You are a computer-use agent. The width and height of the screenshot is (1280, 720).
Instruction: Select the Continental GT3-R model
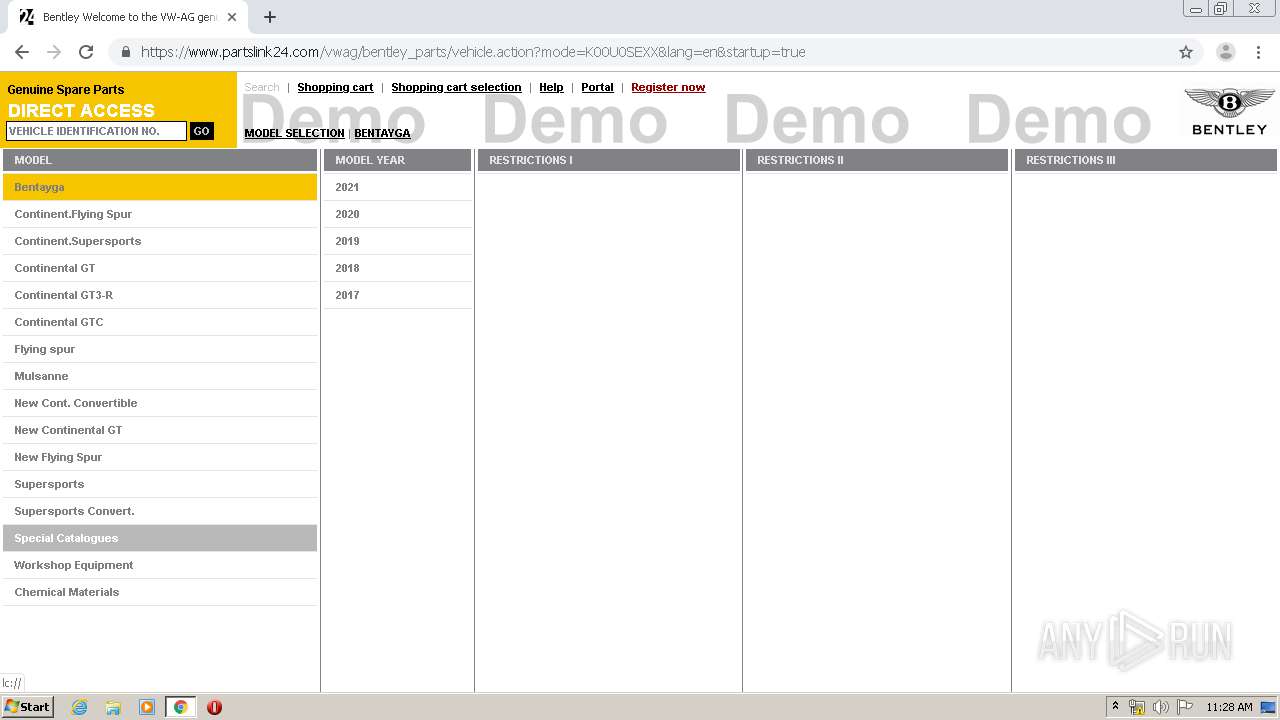[x=160, y=295]
